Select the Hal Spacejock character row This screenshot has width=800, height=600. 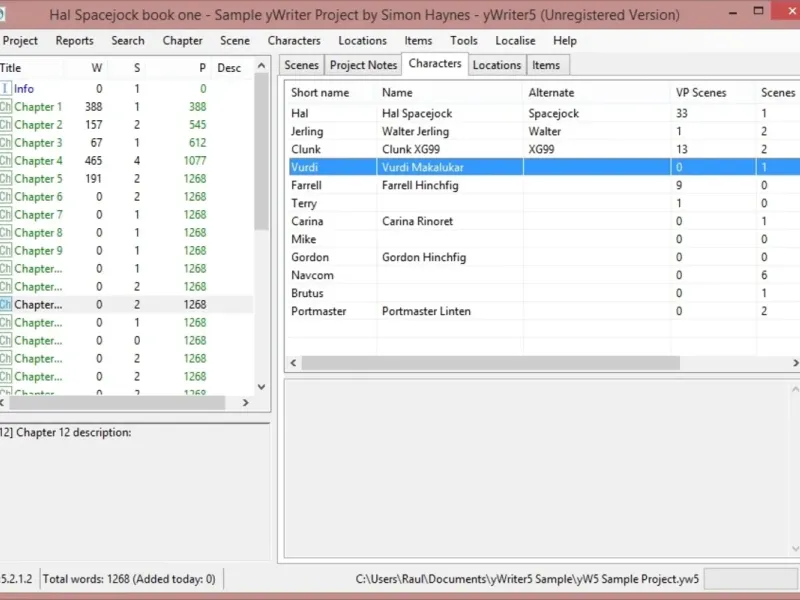point(543,113)
